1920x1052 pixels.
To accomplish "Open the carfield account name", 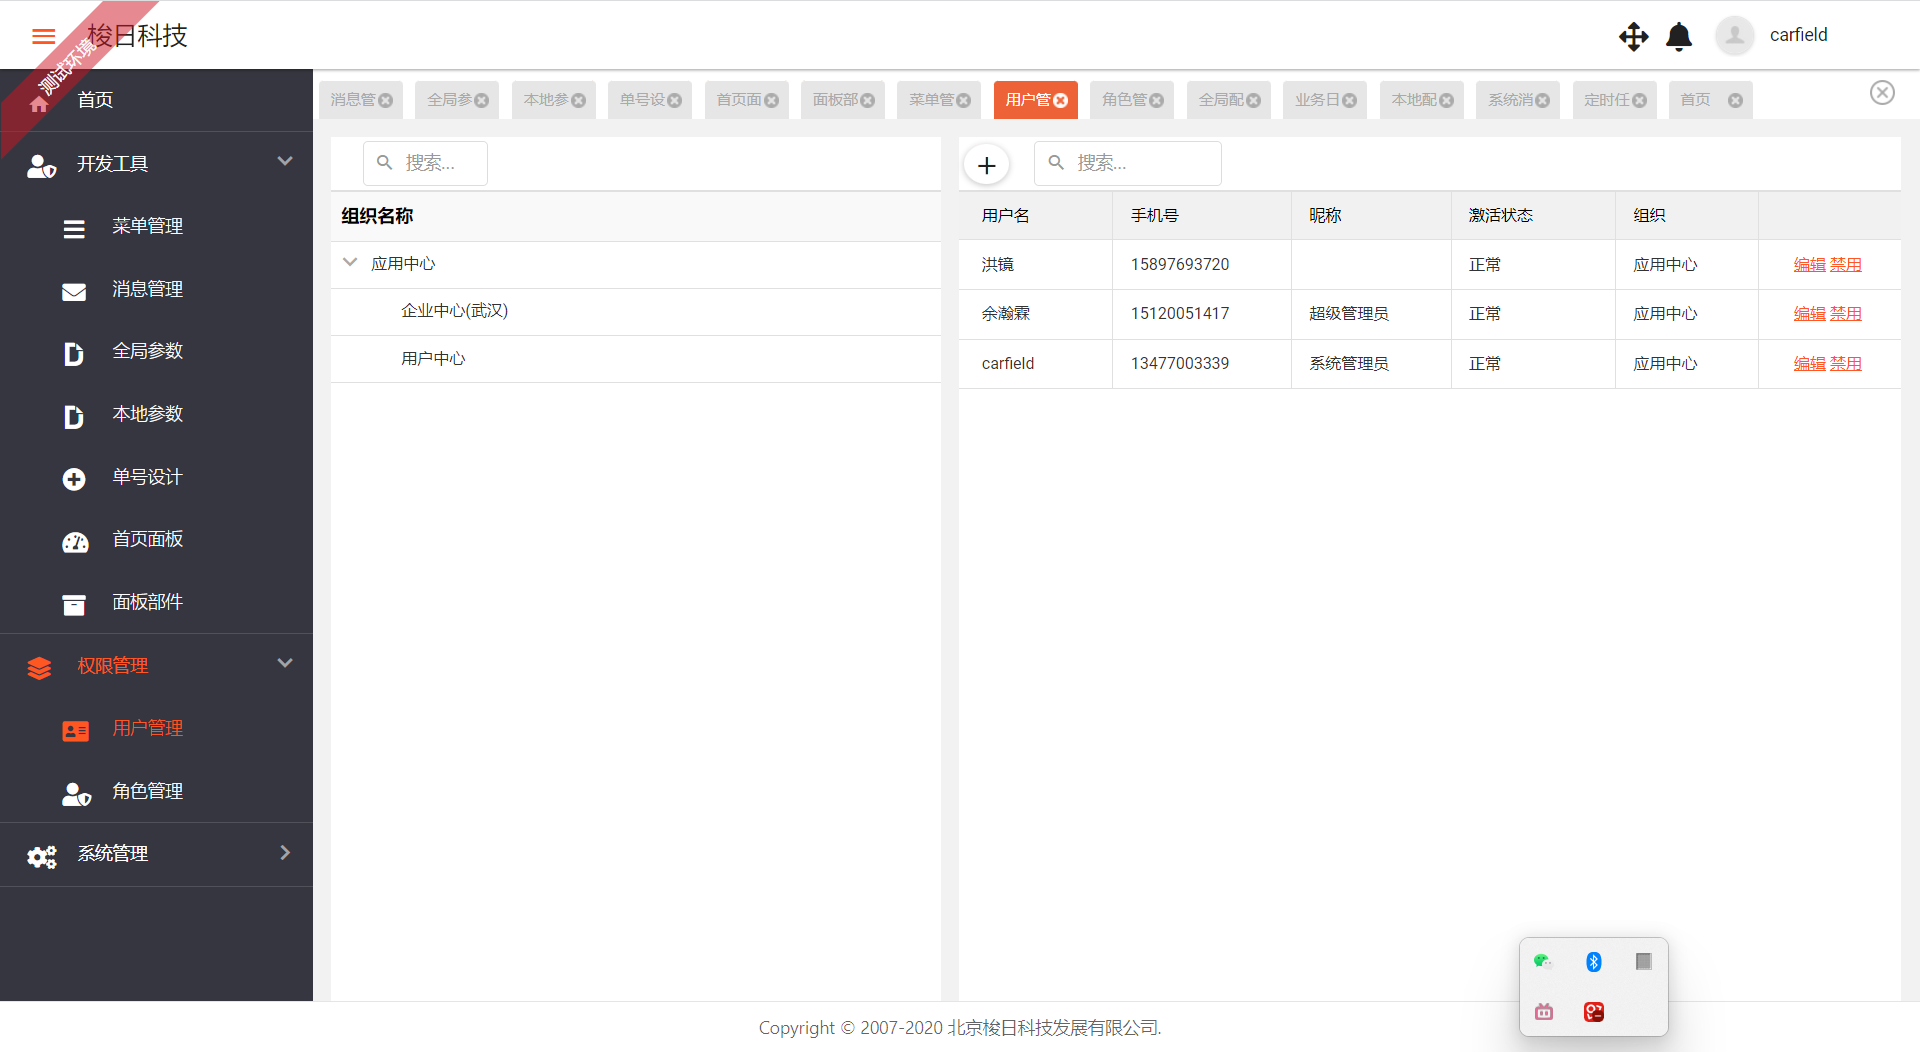I will point(1798,35).
